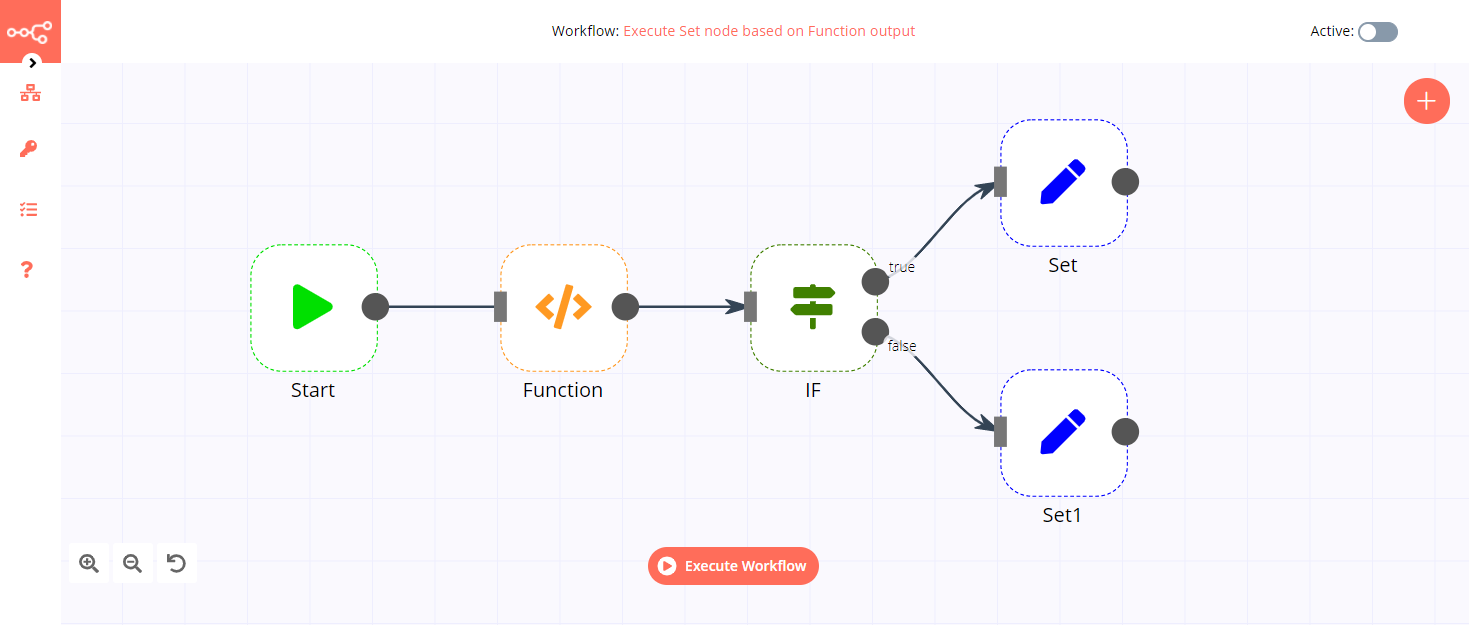Click the n8n logo
The image size is (1469, 625).
(x=30, y=30)
